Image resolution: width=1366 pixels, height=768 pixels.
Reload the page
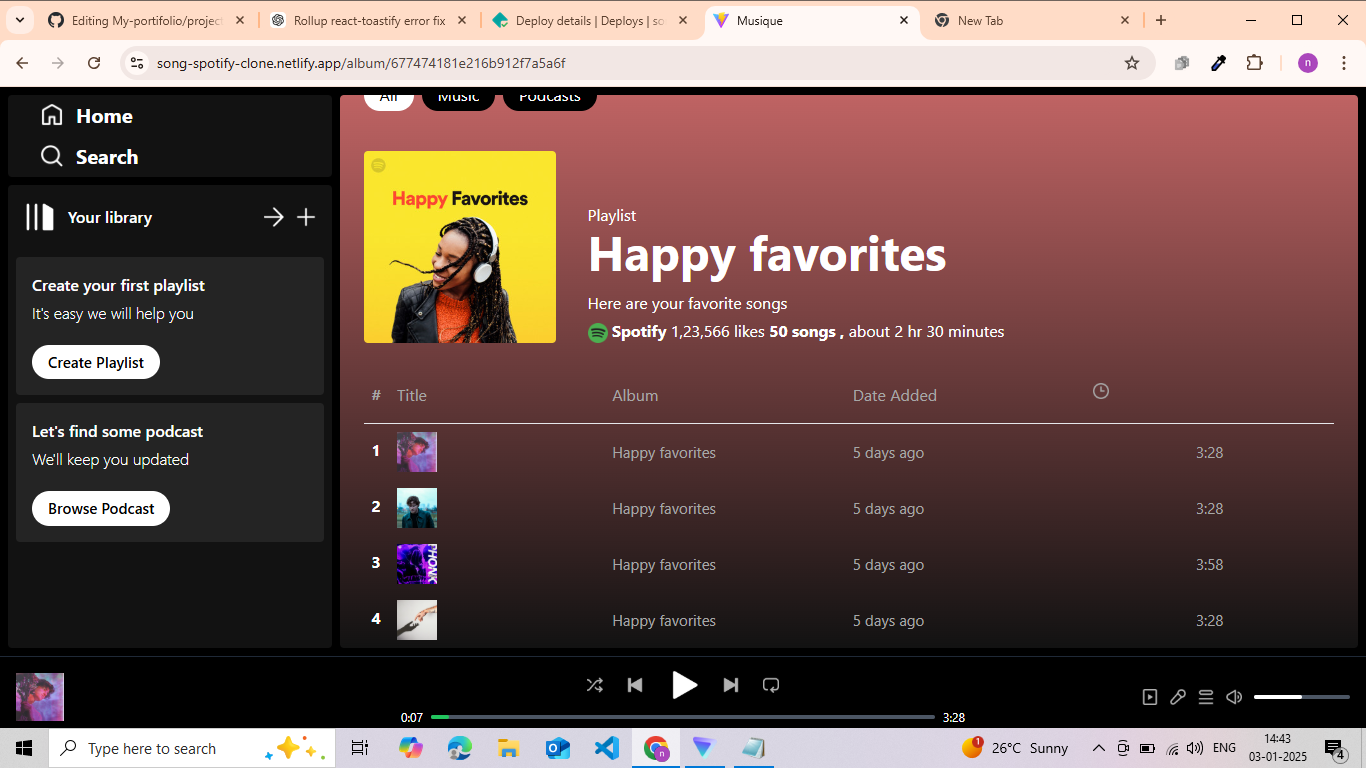coord(94,63)
